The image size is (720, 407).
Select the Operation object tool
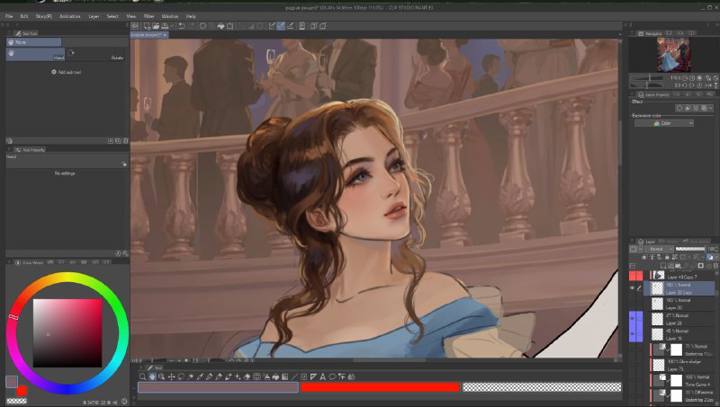click(x=162, y=377)
